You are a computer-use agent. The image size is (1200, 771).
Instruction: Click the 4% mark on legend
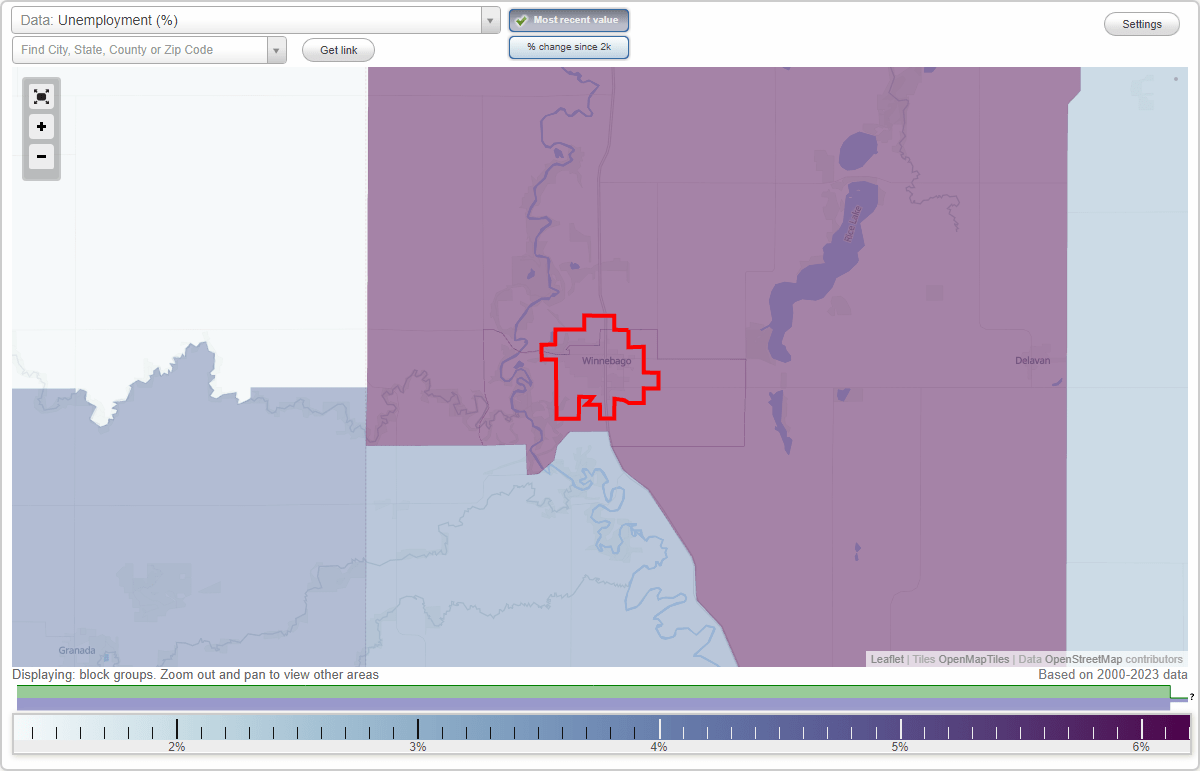coord(659,747)
